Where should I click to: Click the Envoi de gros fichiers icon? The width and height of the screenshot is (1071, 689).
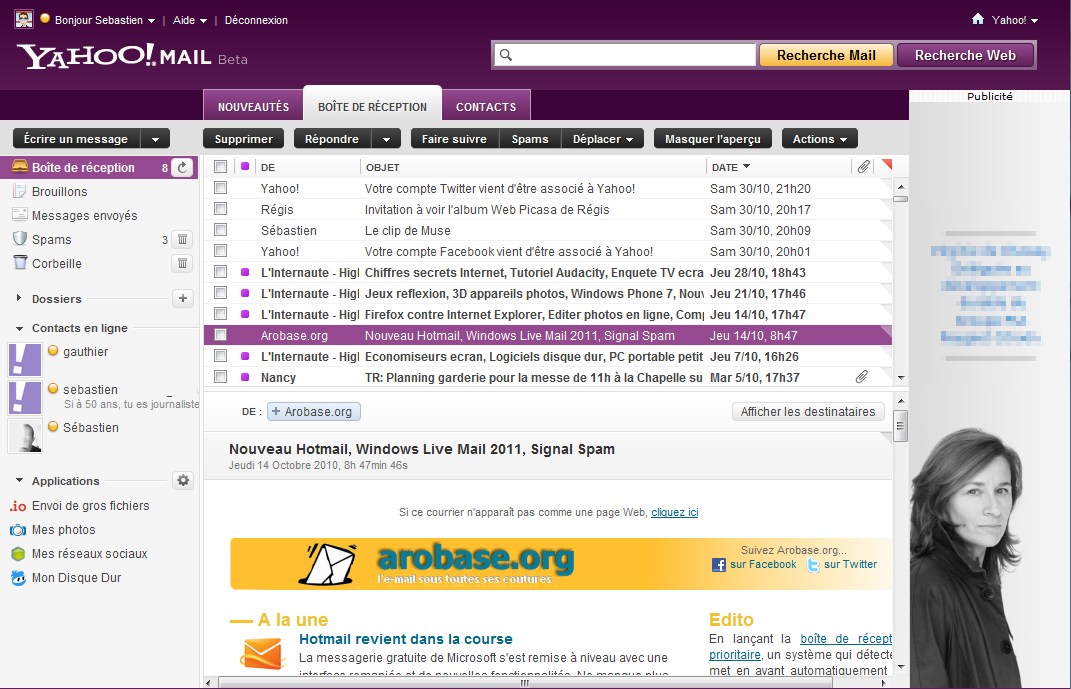(18, 506)
